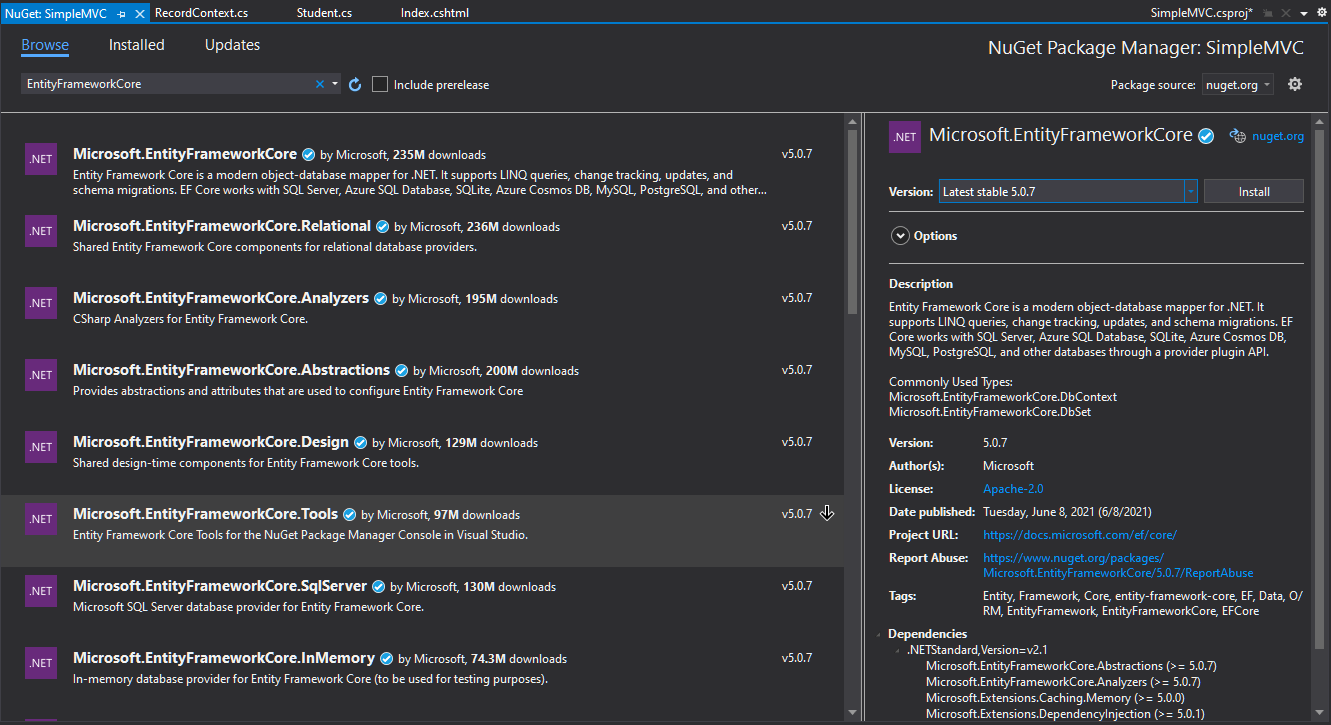The image size is (1331, 725).
Task: Click the Install button
Action: coord(1254,192)
